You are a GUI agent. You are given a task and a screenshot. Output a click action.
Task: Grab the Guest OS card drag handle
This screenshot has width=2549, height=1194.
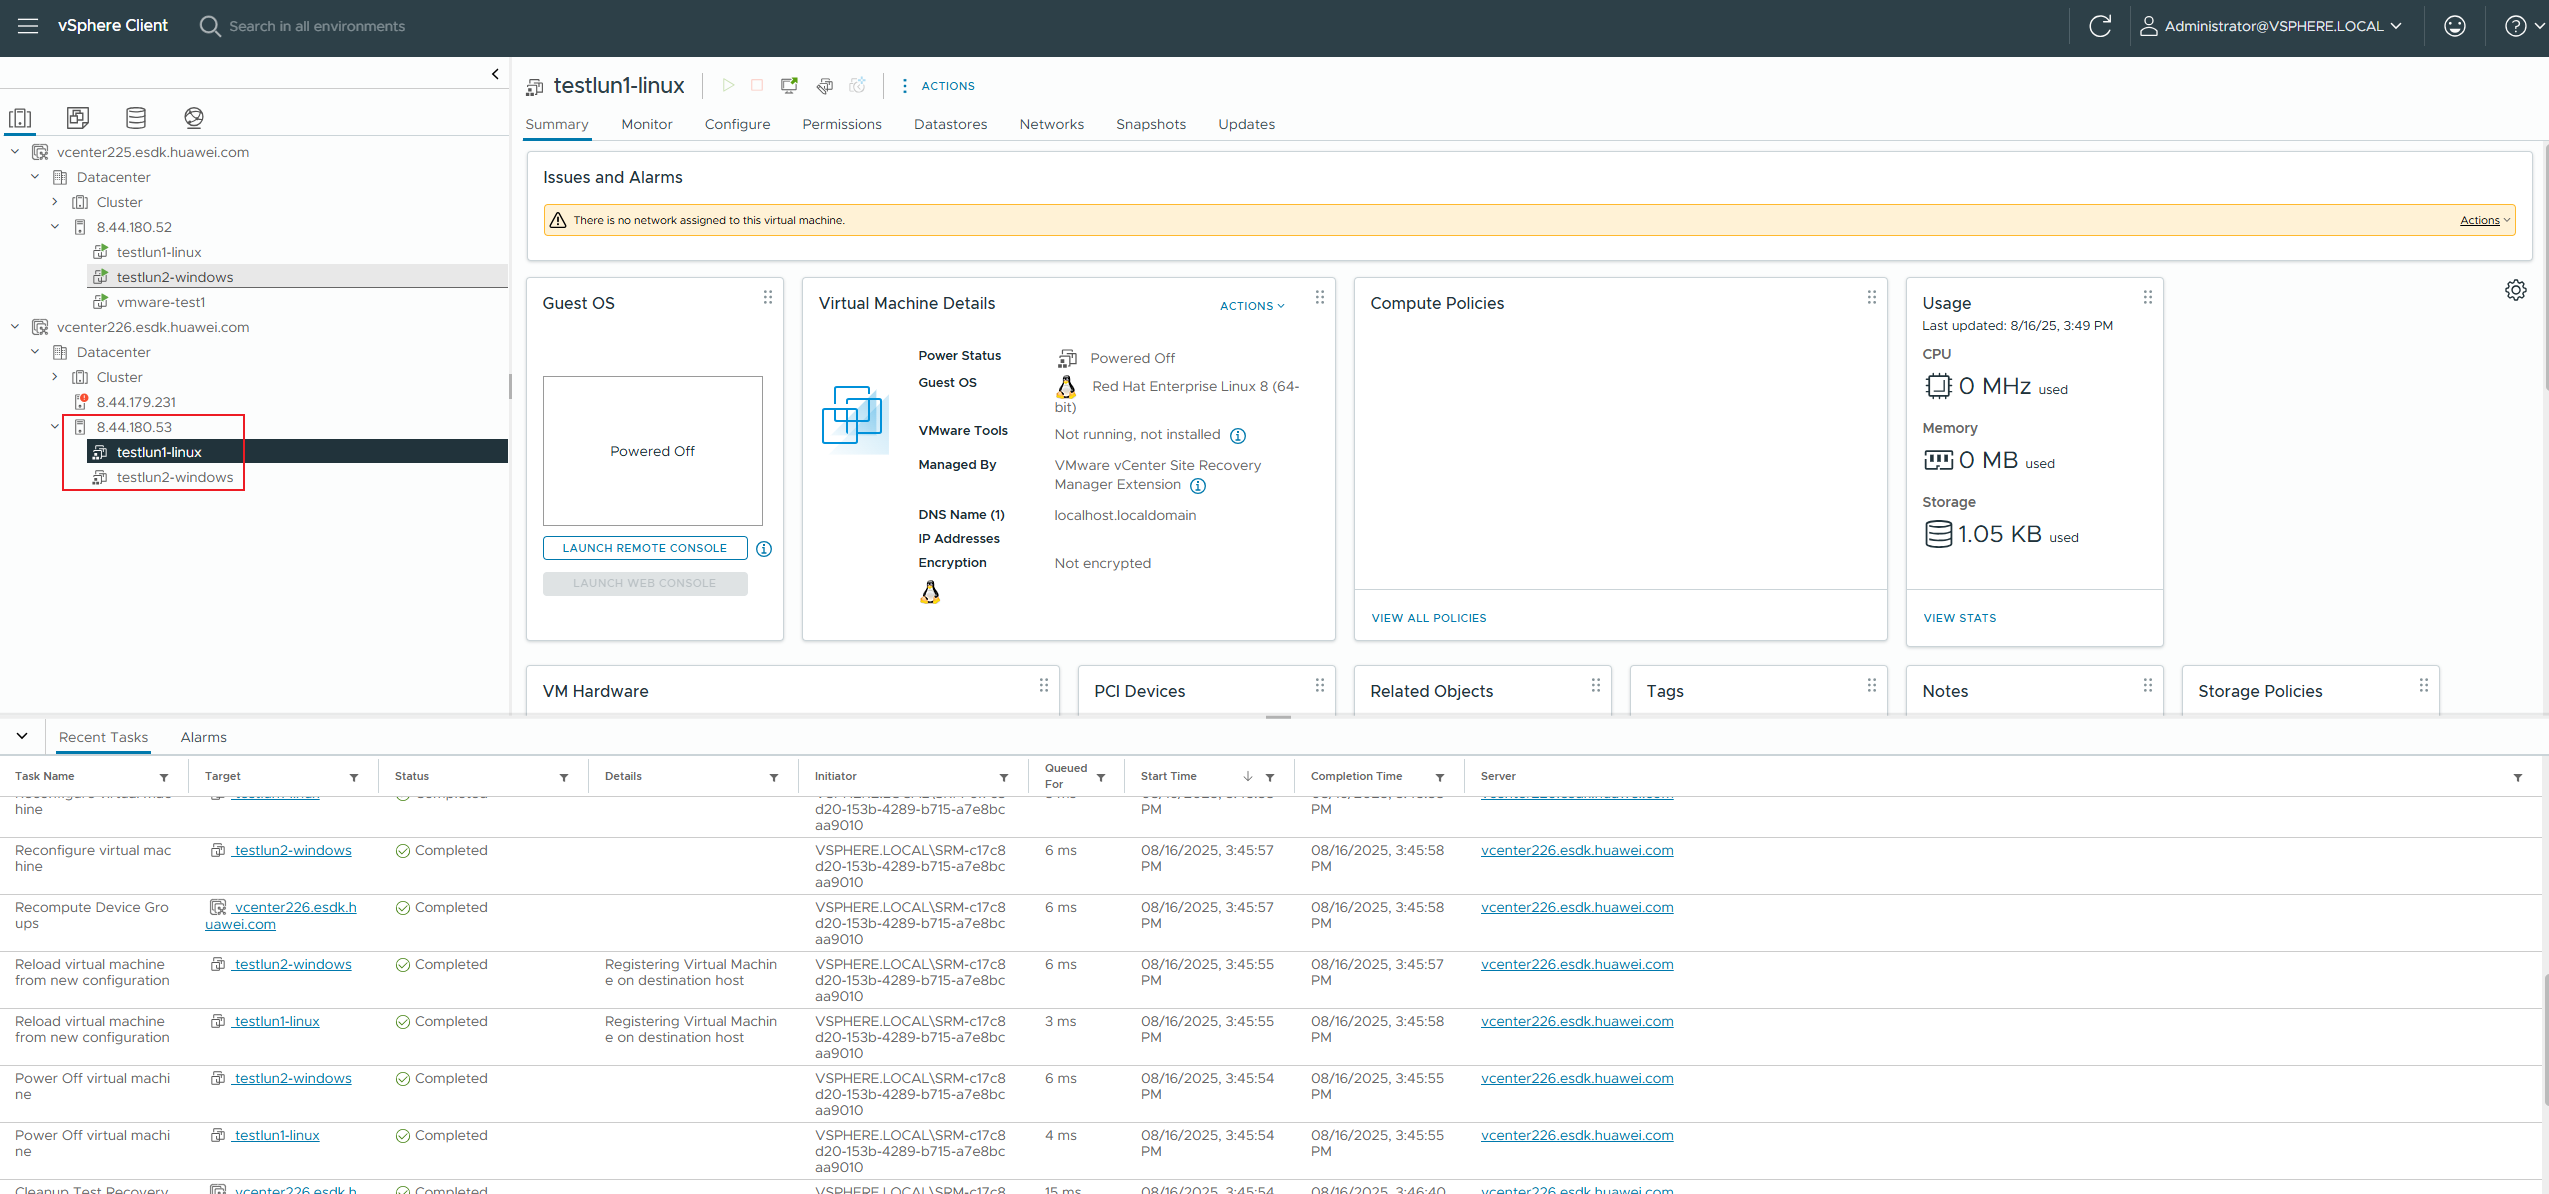[768, 297]
